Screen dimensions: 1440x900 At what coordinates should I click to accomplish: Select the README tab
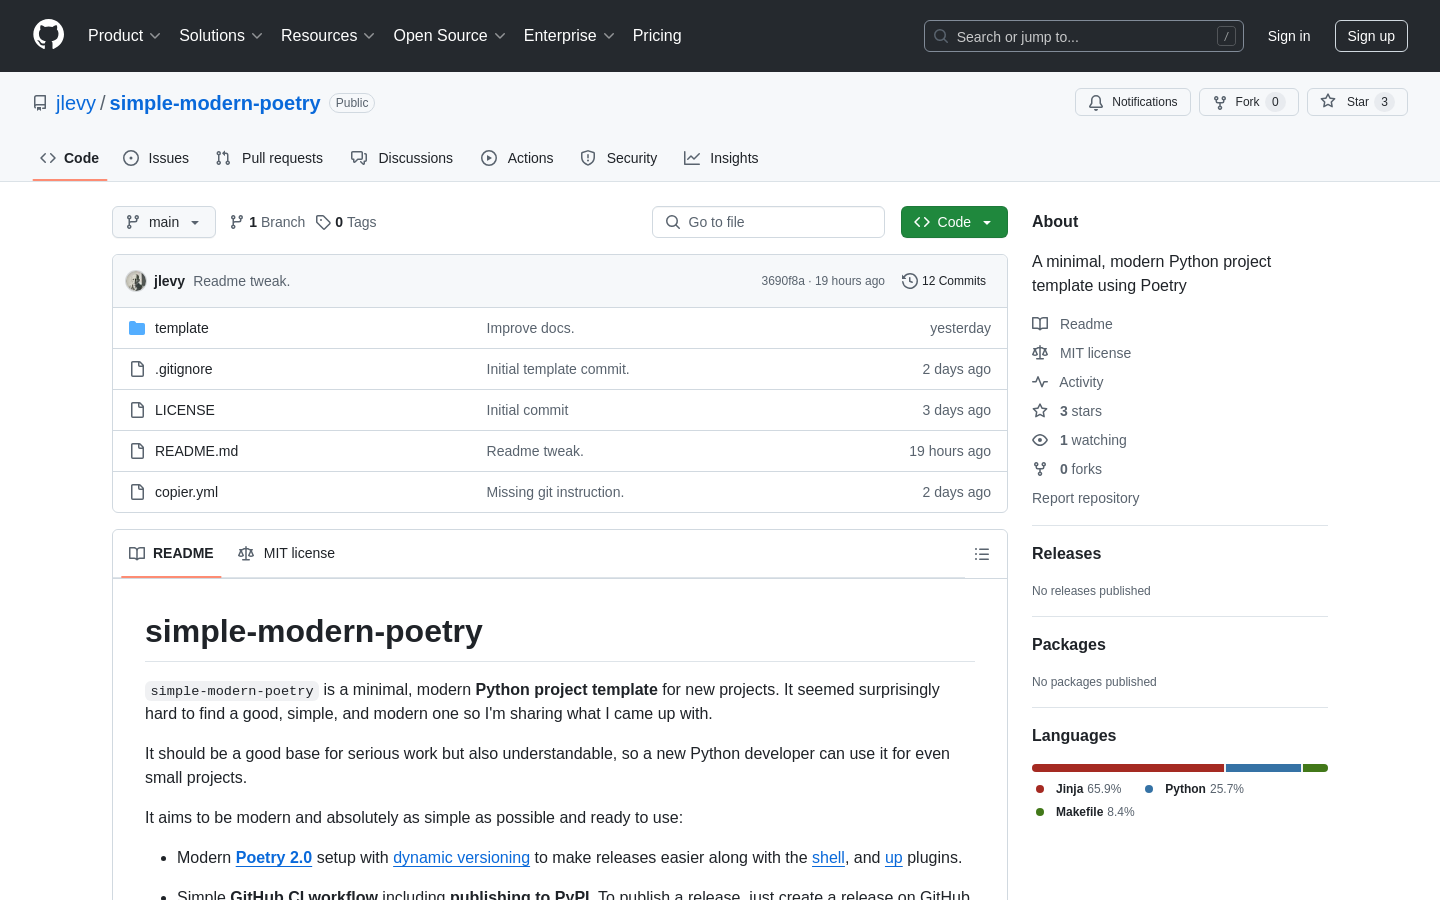171,553
